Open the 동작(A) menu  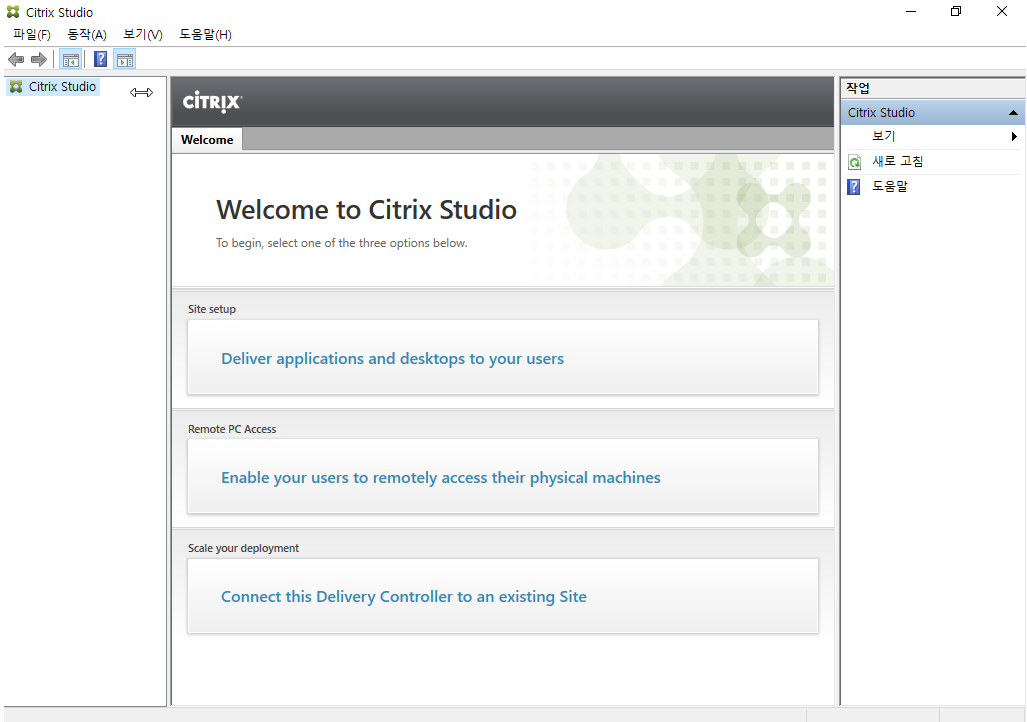[x=87, y=34]
